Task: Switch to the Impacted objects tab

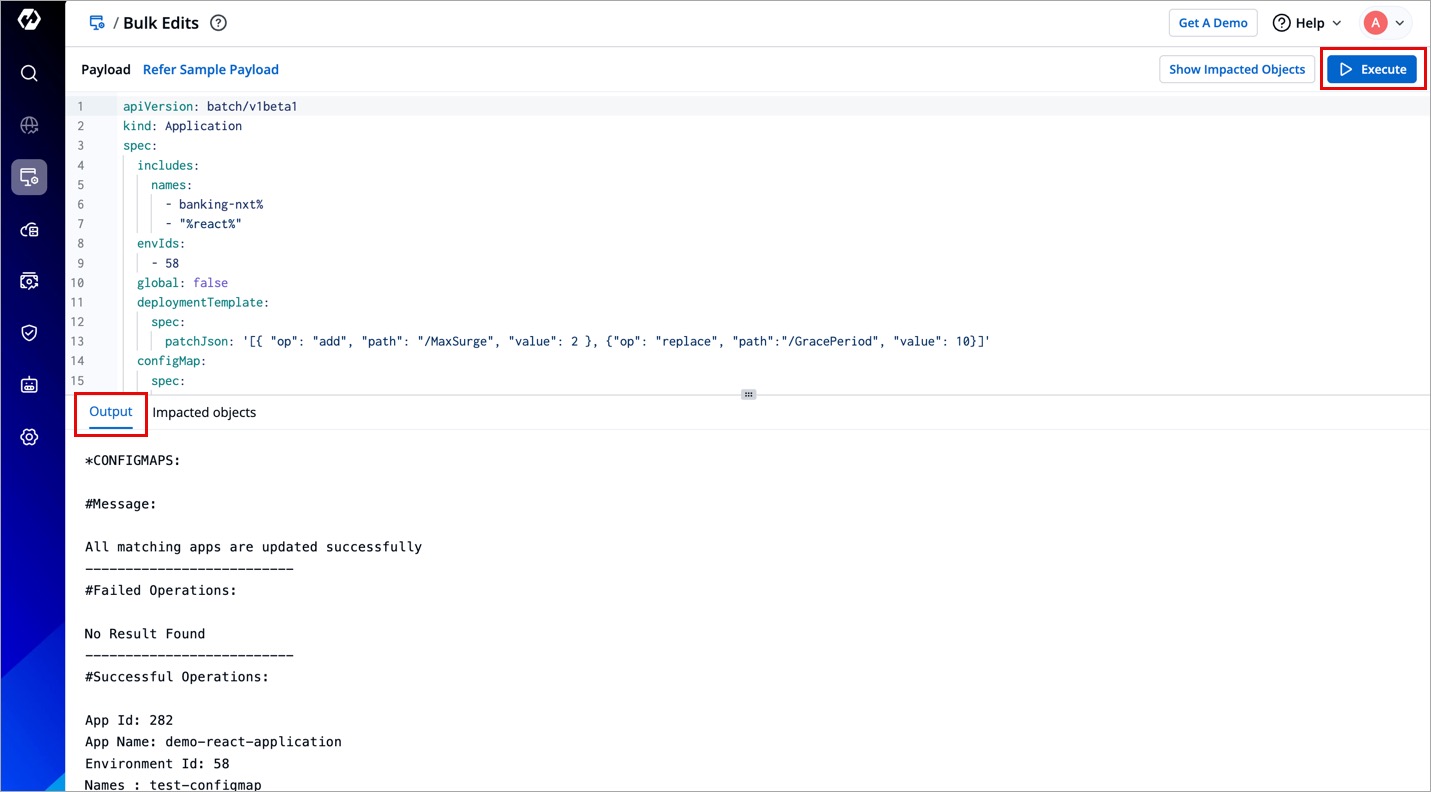Action: coord(204,412)
